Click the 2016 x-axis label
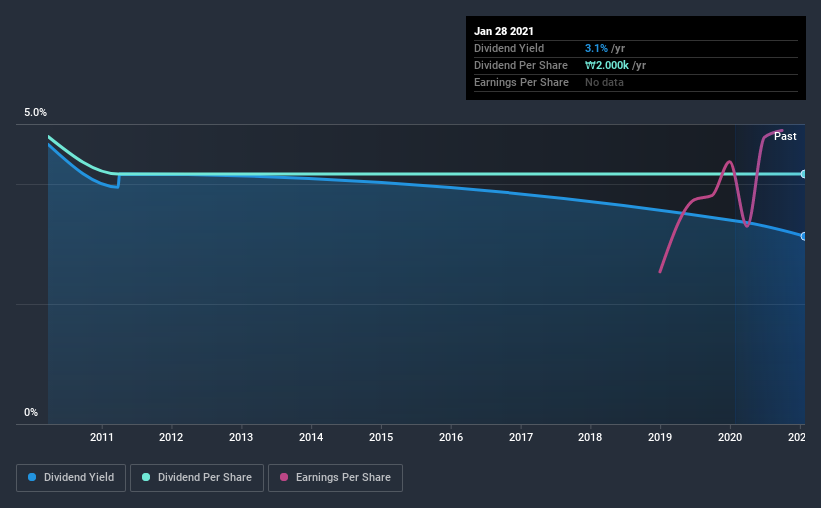The width and height of the screenshot is (821, 508). click(451, 437)
